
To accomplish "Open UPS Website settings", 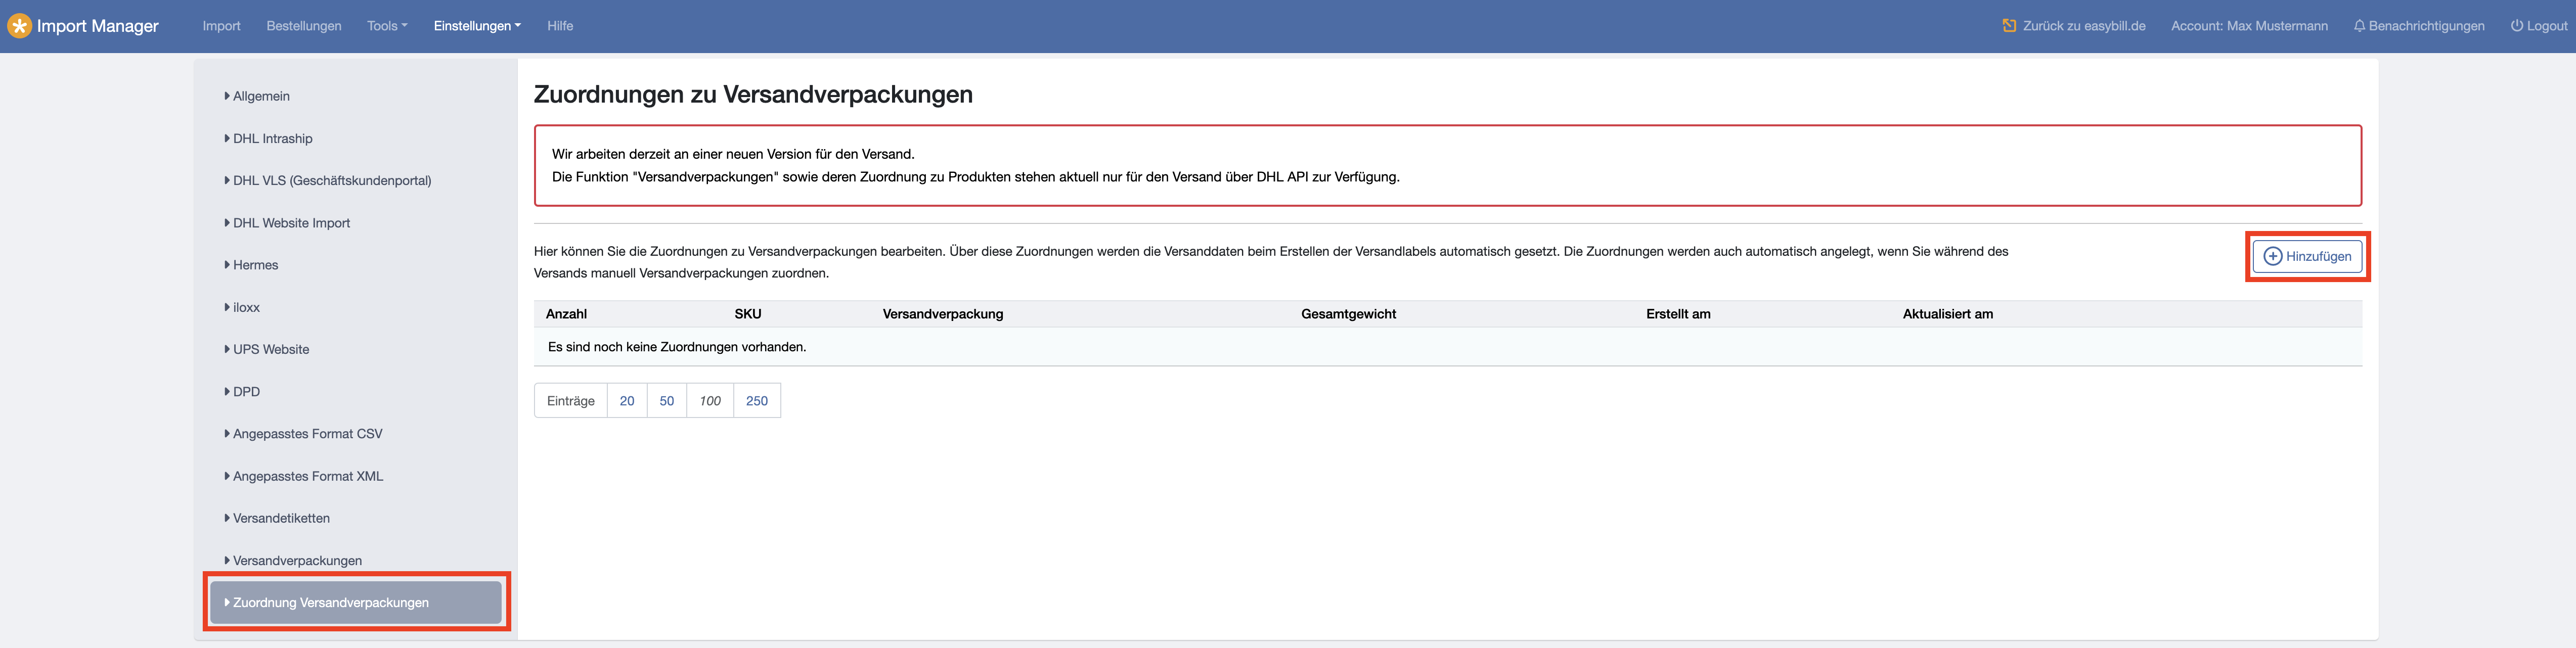I will click(x=271, y=350).
